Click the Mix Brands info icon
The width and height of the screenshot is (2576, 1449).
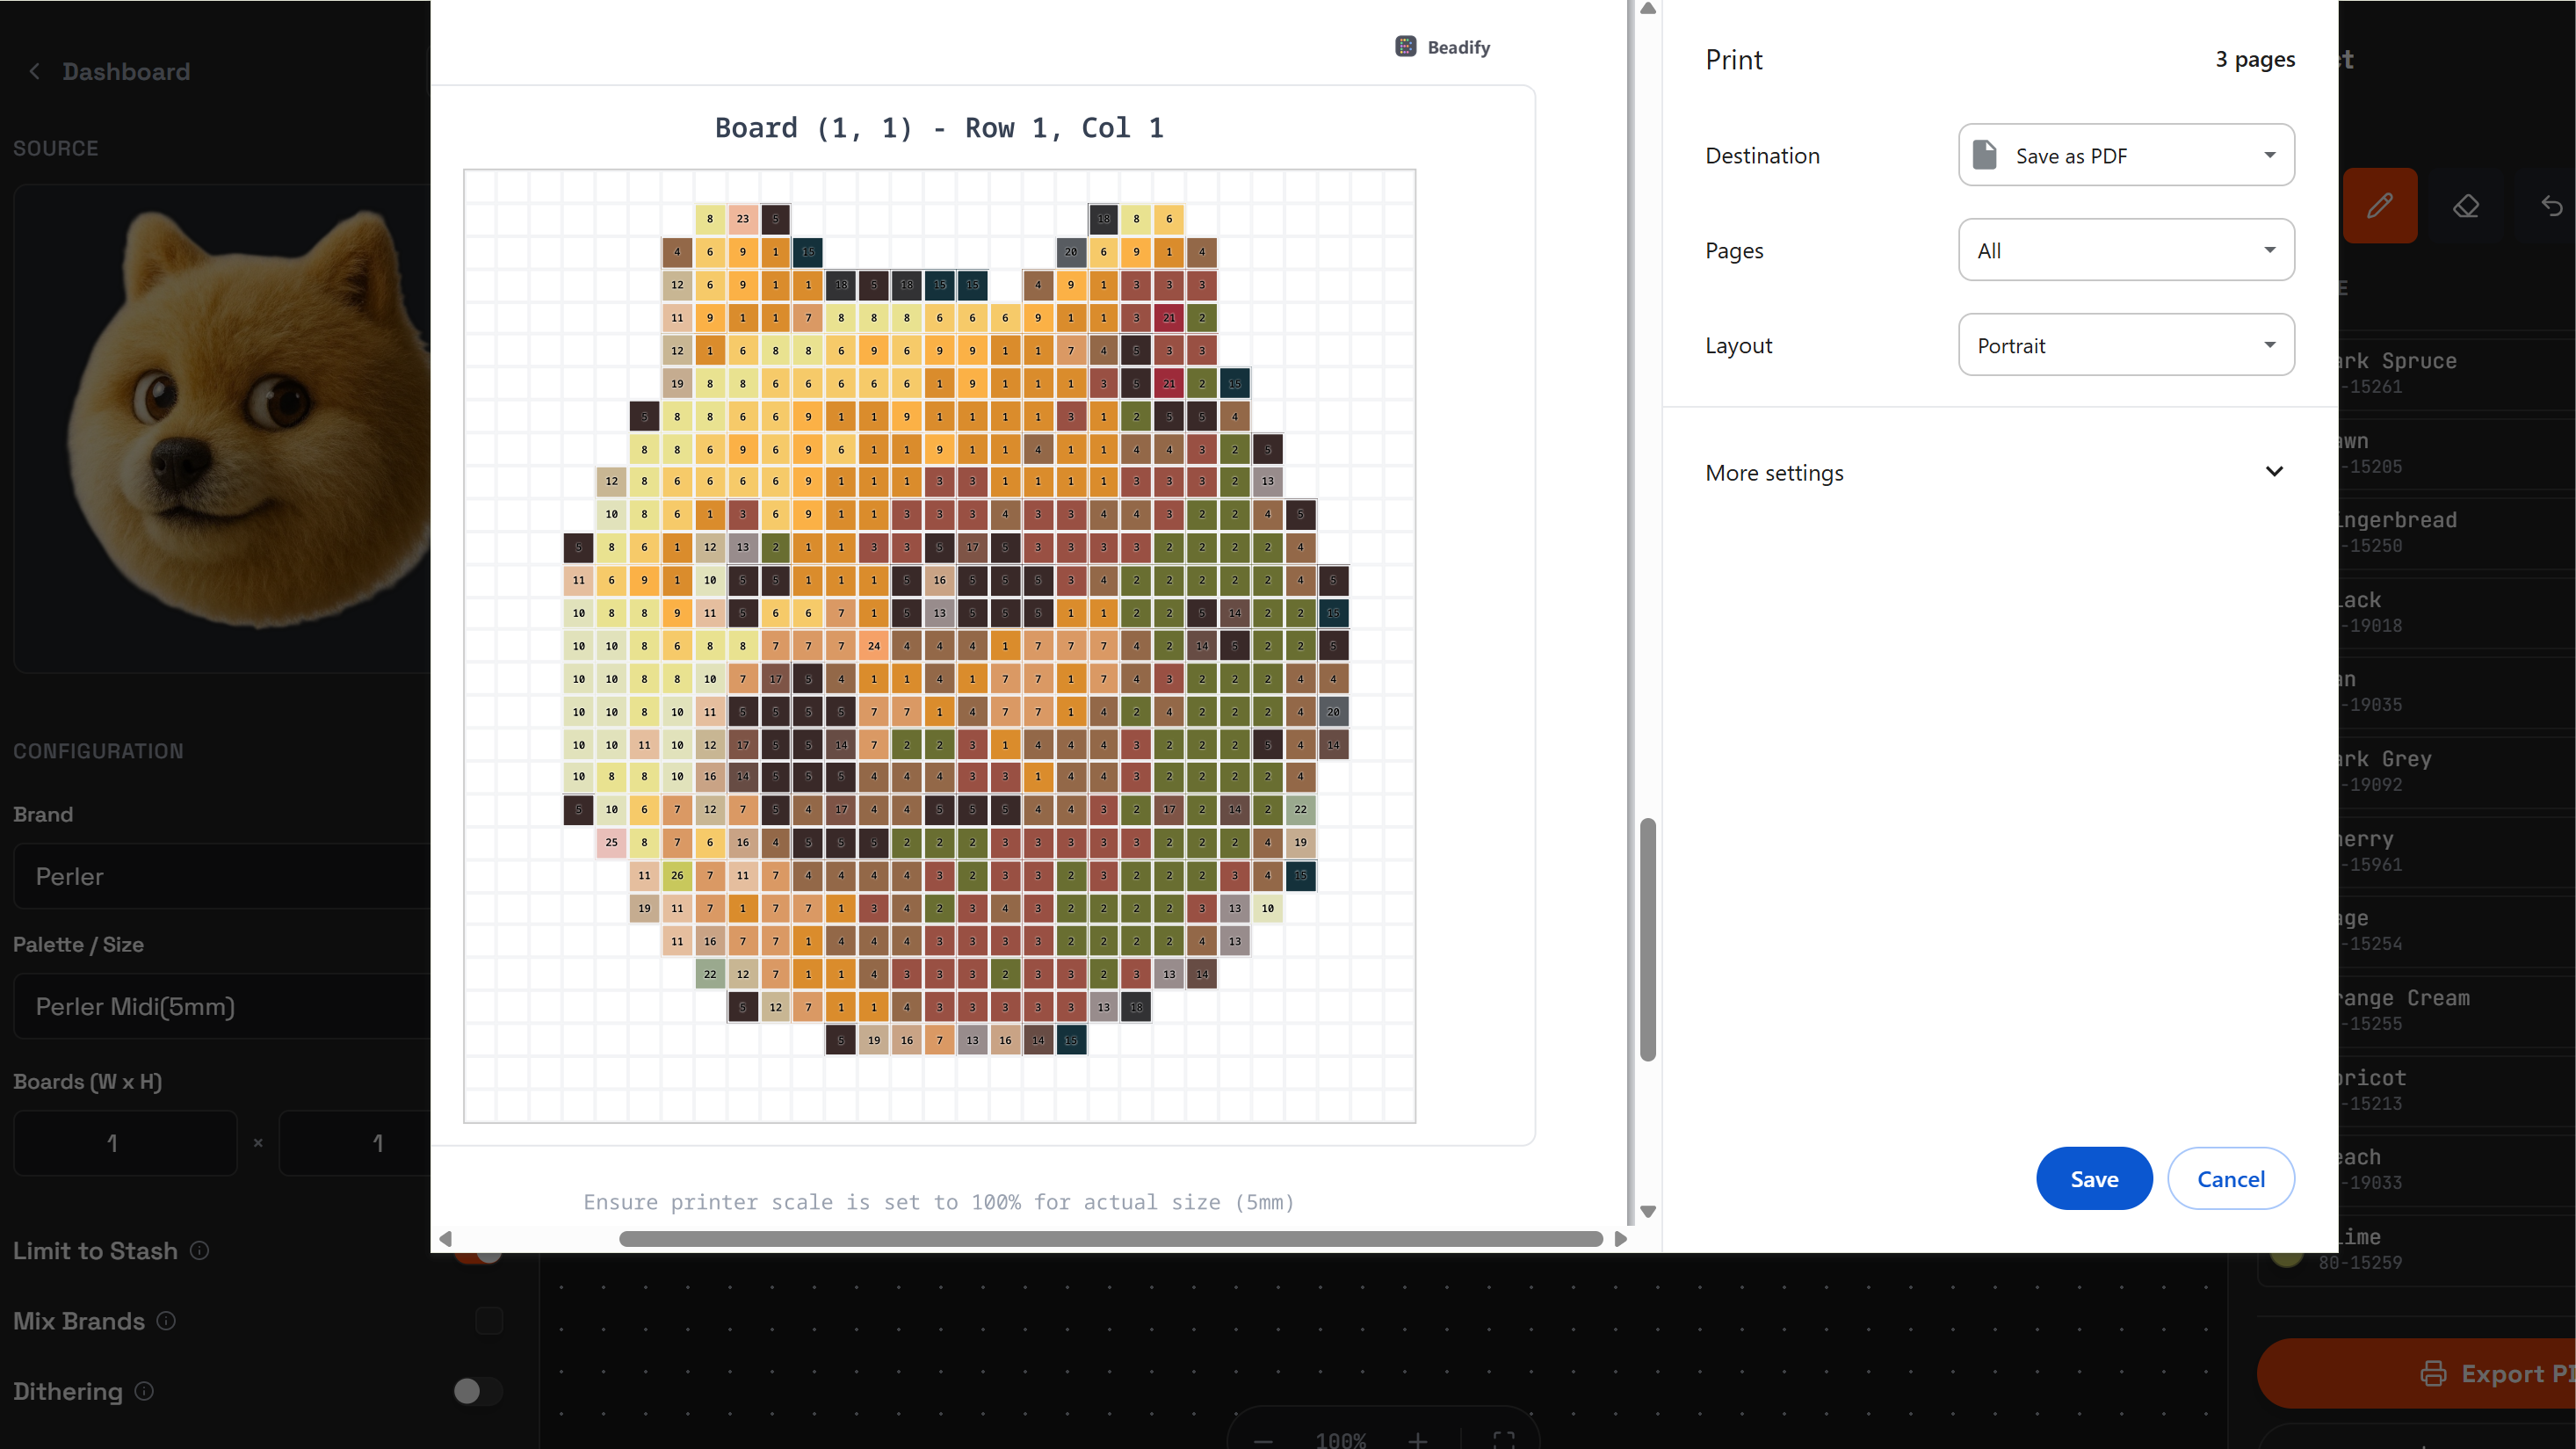[166, 1320]
